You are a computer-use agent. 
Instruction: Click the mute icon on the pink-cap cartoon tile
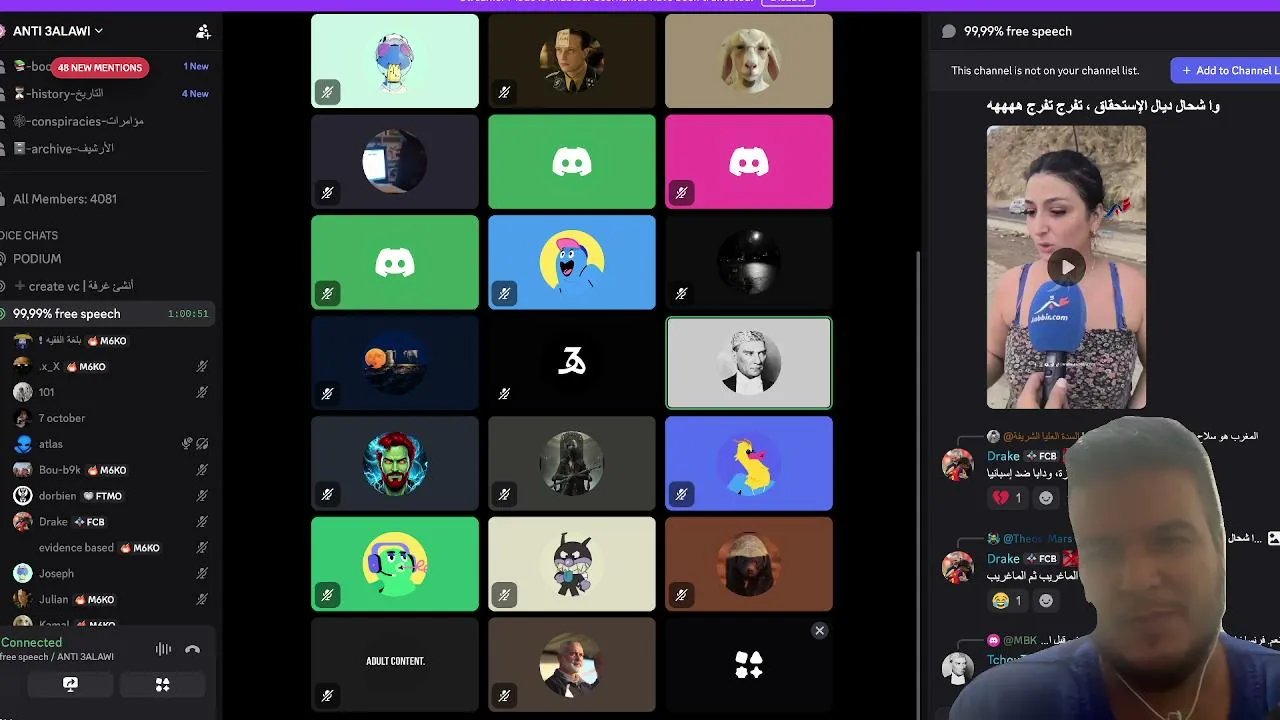(504, 294)
